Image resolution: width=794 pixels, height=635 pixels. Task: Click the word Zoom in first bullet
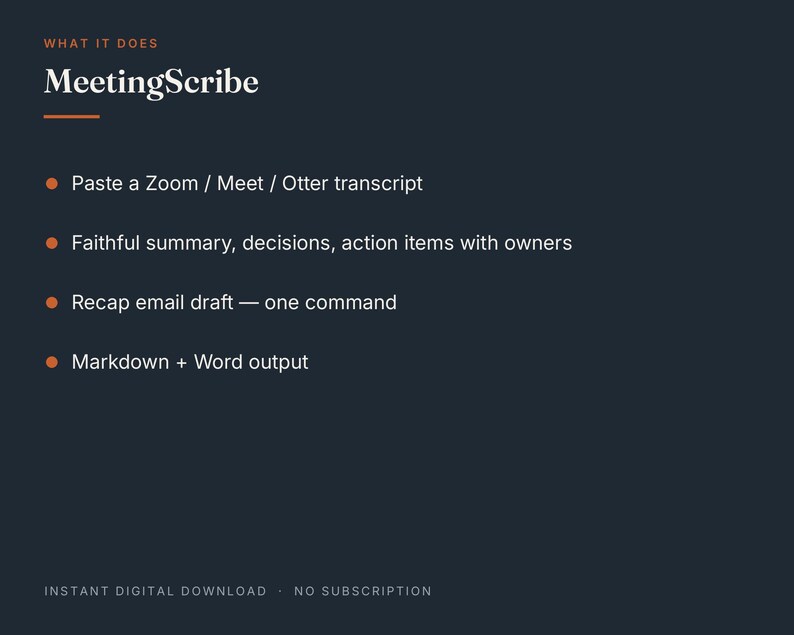172,183
